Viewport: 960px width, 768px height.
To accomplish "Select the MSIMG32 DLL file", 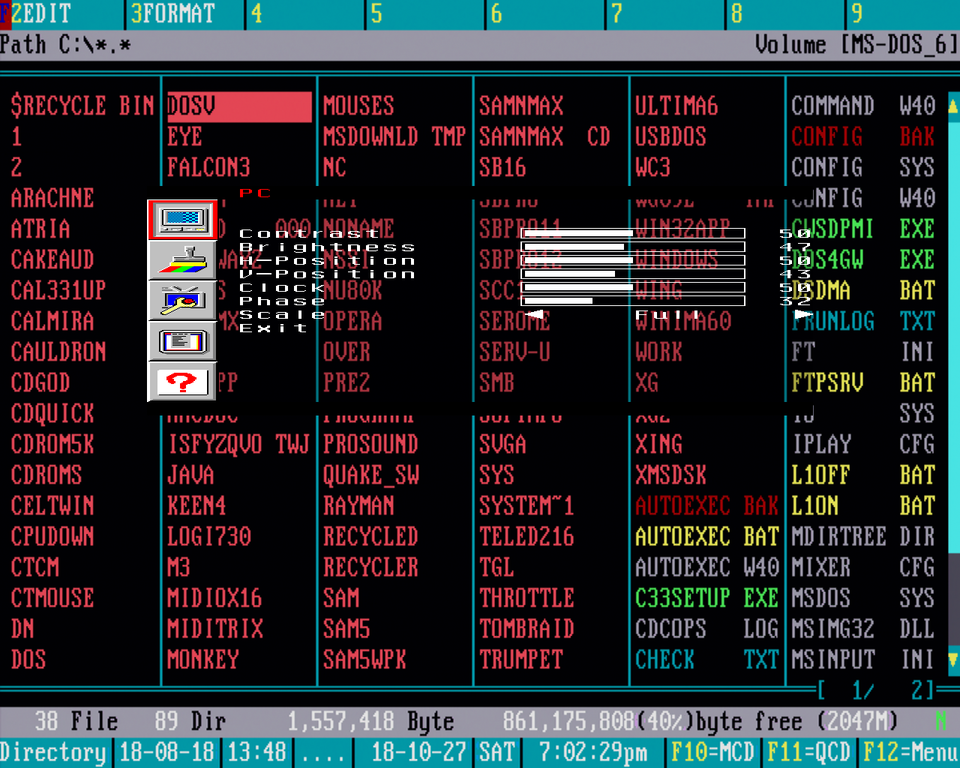I will click(x=863, y=629).
